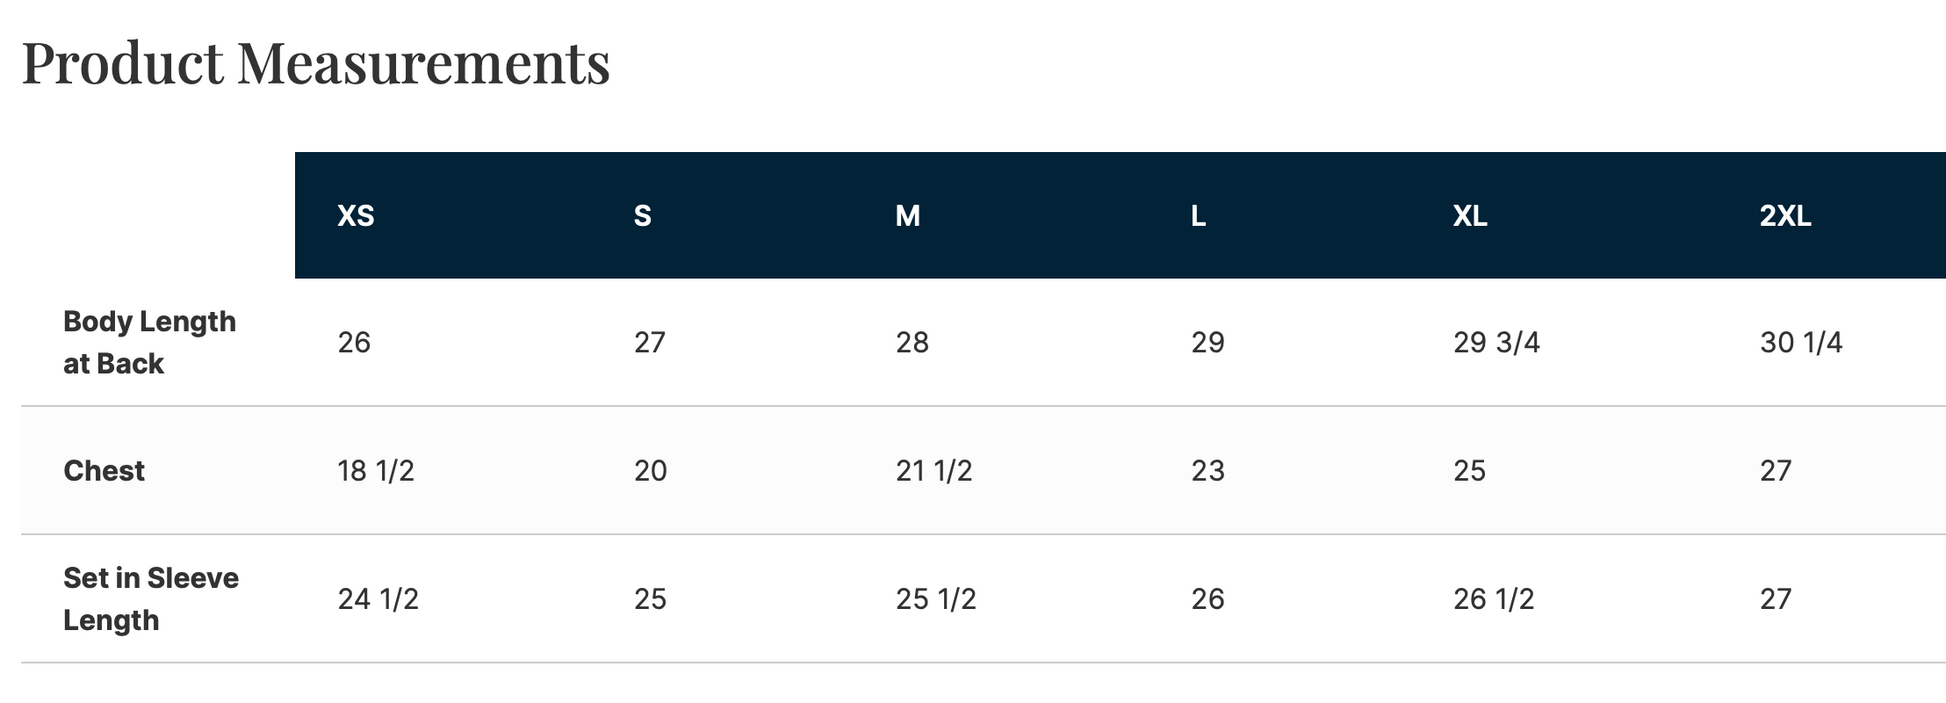Click the 2XL size column header
This screenshot has height=703, width=1946.
click(x=1785, y=216)
